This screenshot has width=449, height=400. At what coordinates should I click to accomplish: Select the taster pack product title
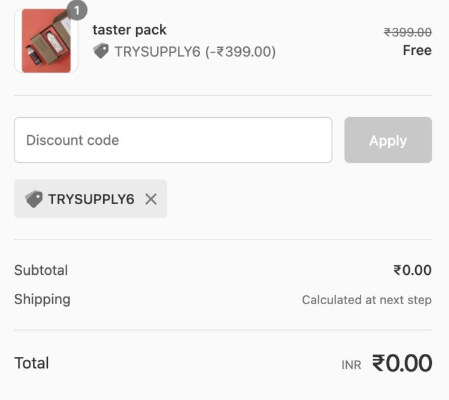(129, 30)
